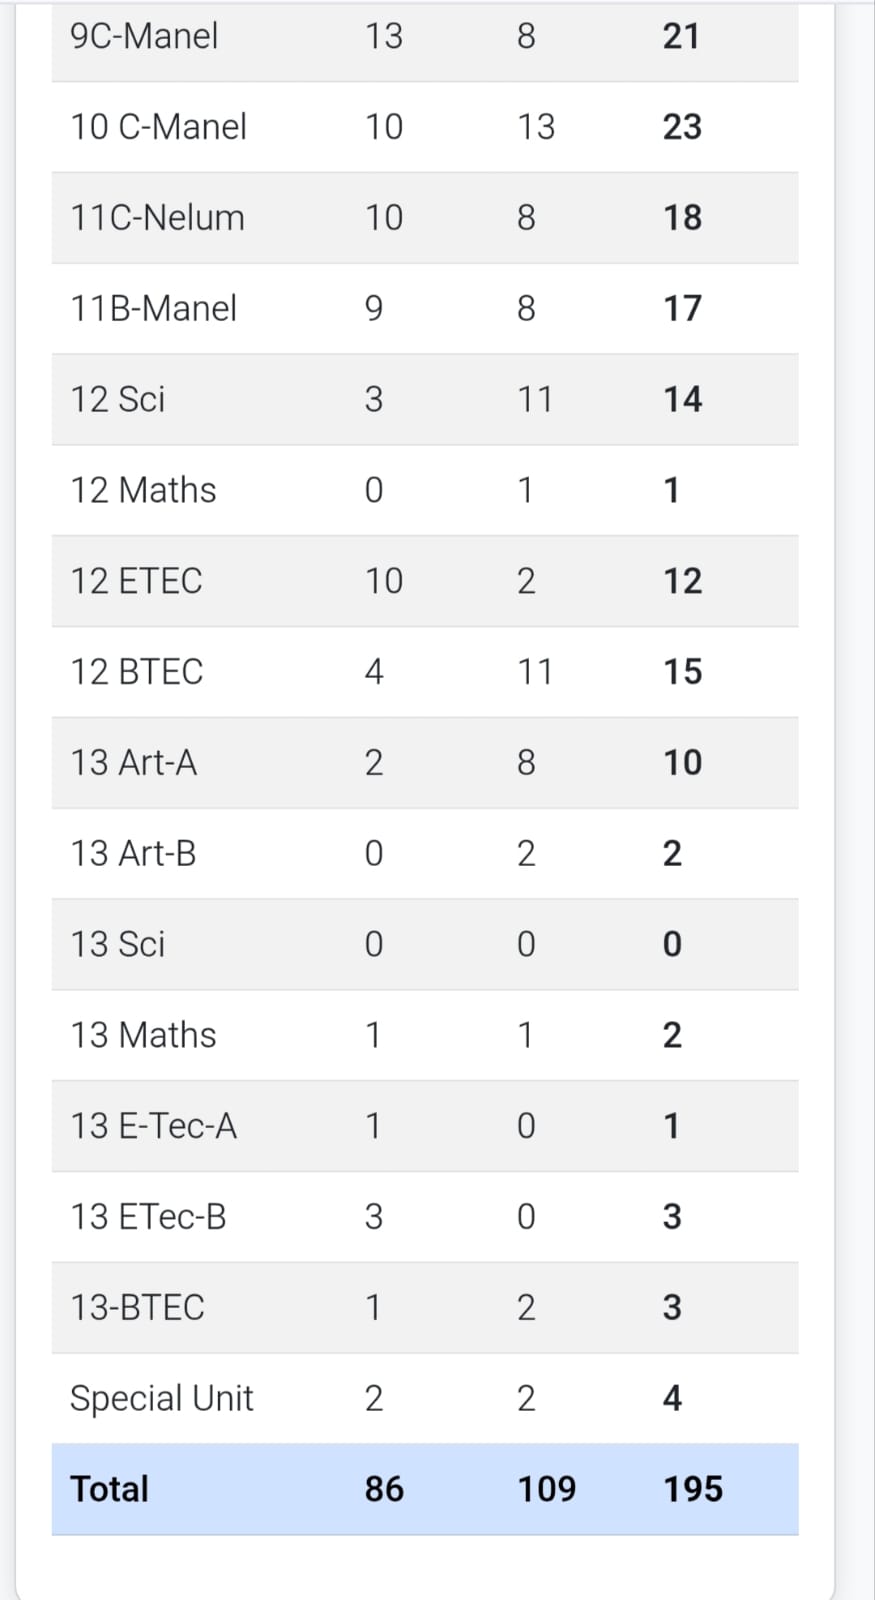Click the 12 BTEC class name
This screenshot has width=875, height=1600.
[136, 672]
